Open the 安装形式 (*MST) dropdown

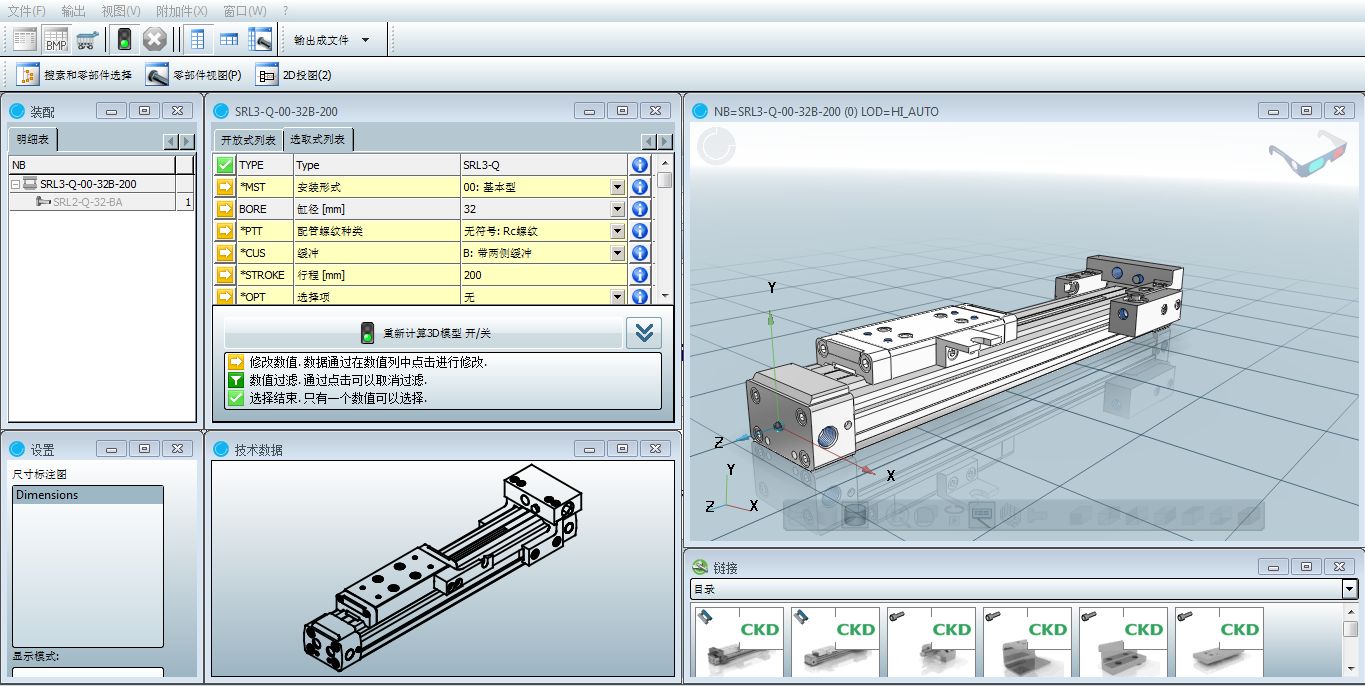click(617, 187)
